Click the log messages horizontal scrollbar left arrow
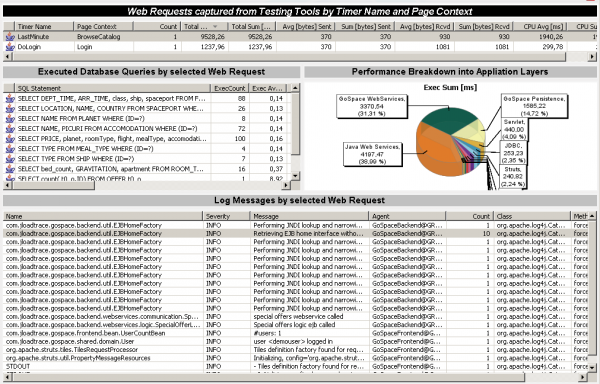The width and height of the screenshot is (600, 384). pyautogui.click(x=7, y=377)
